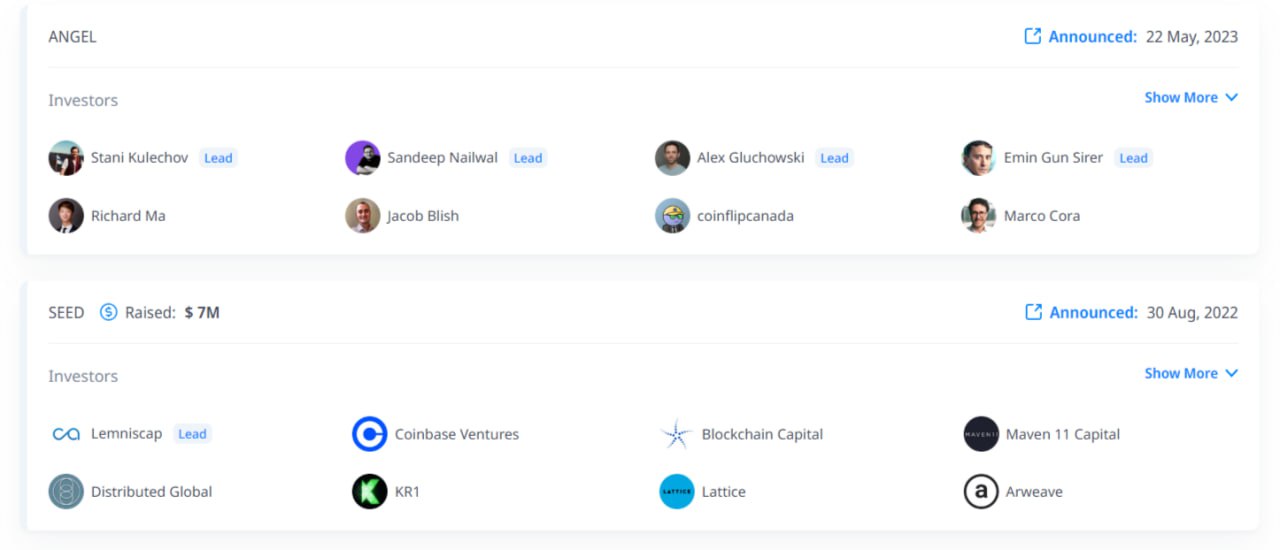Viewport: 1280px width, 550px height.
Task: Click the Announced link for 22 May, 2023
Action: (1093, 36)
